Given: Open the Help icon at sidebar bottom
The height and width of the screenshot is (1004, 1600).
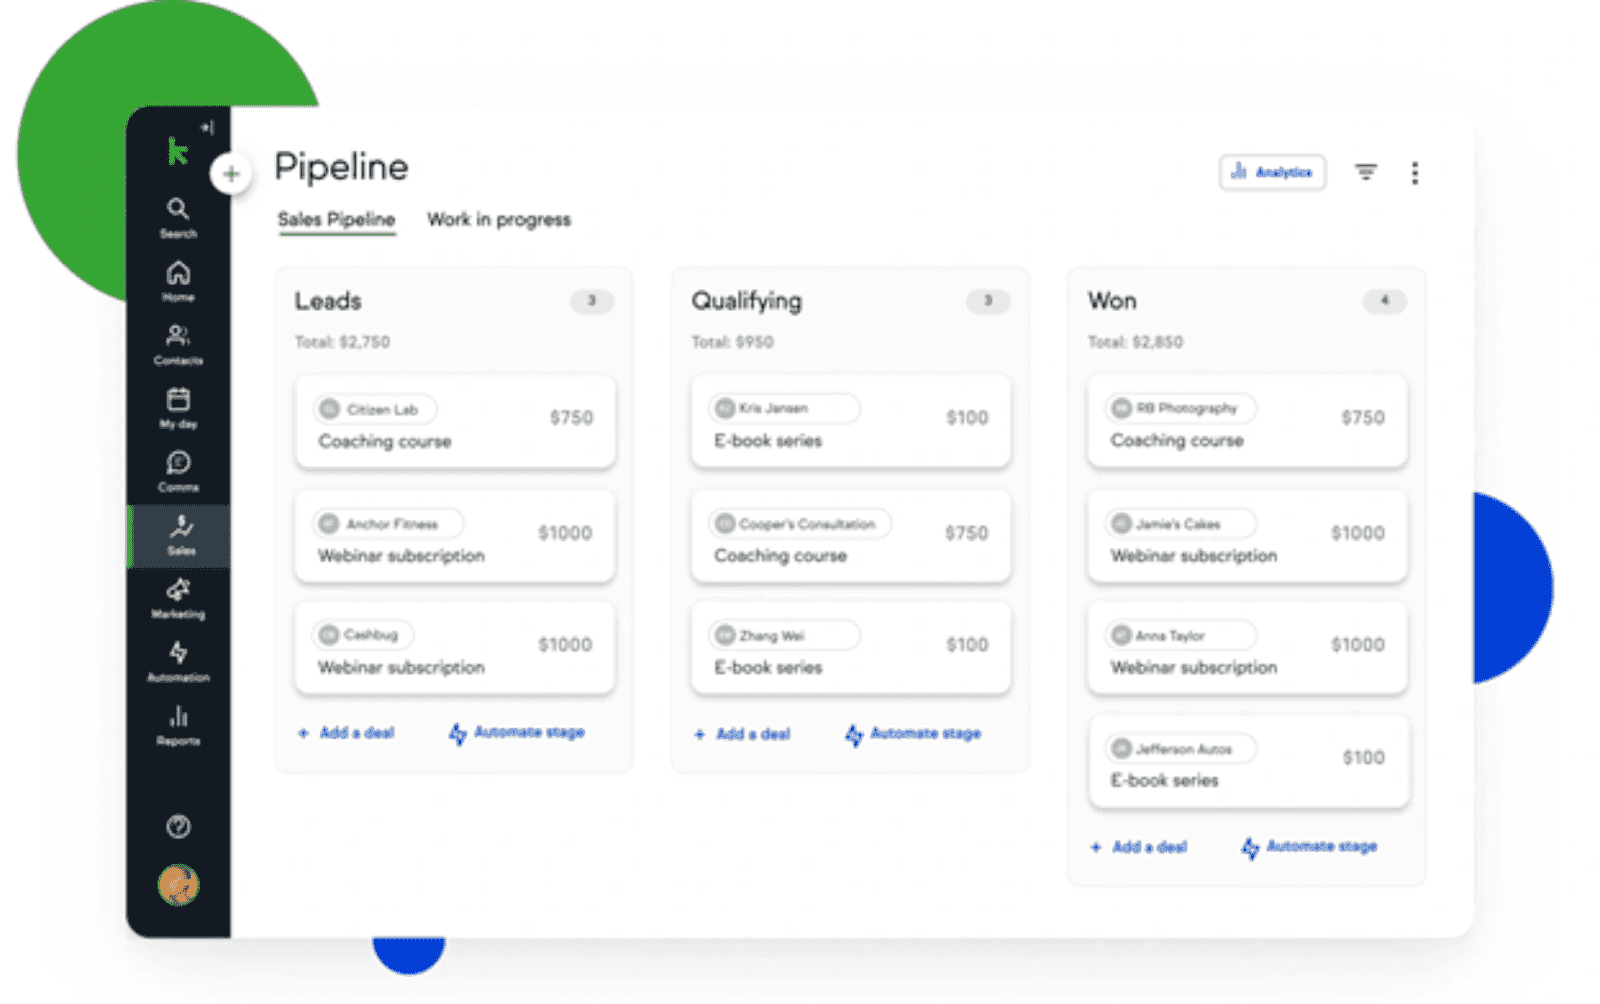Looking at the screenshot, I should 178,826.
